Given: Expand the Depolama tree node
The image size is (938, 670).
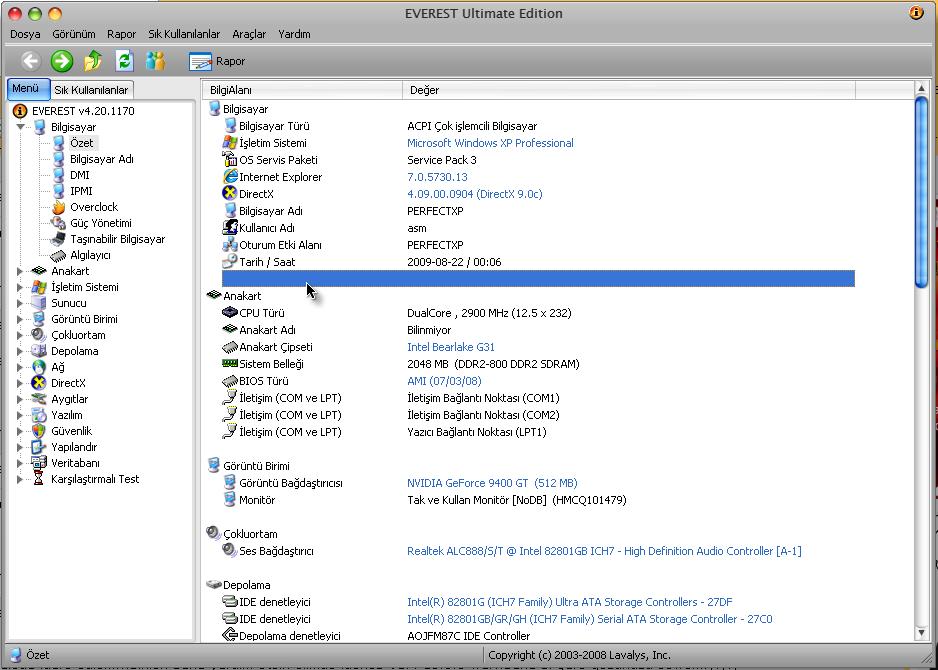Looking at the screenshot, I should tap(20, 351).
